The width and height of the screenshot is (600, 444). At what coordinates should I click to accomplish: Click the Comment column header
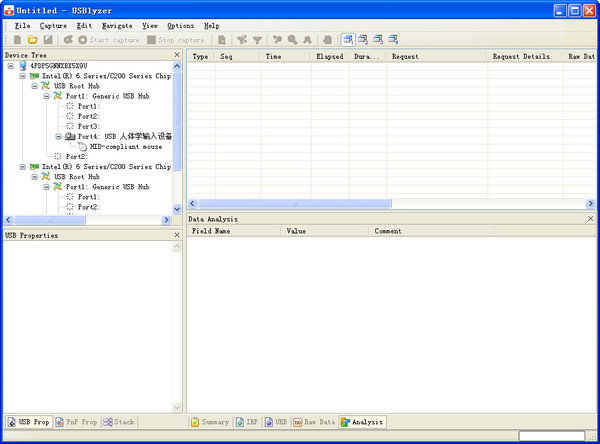[x=432, y=231]
